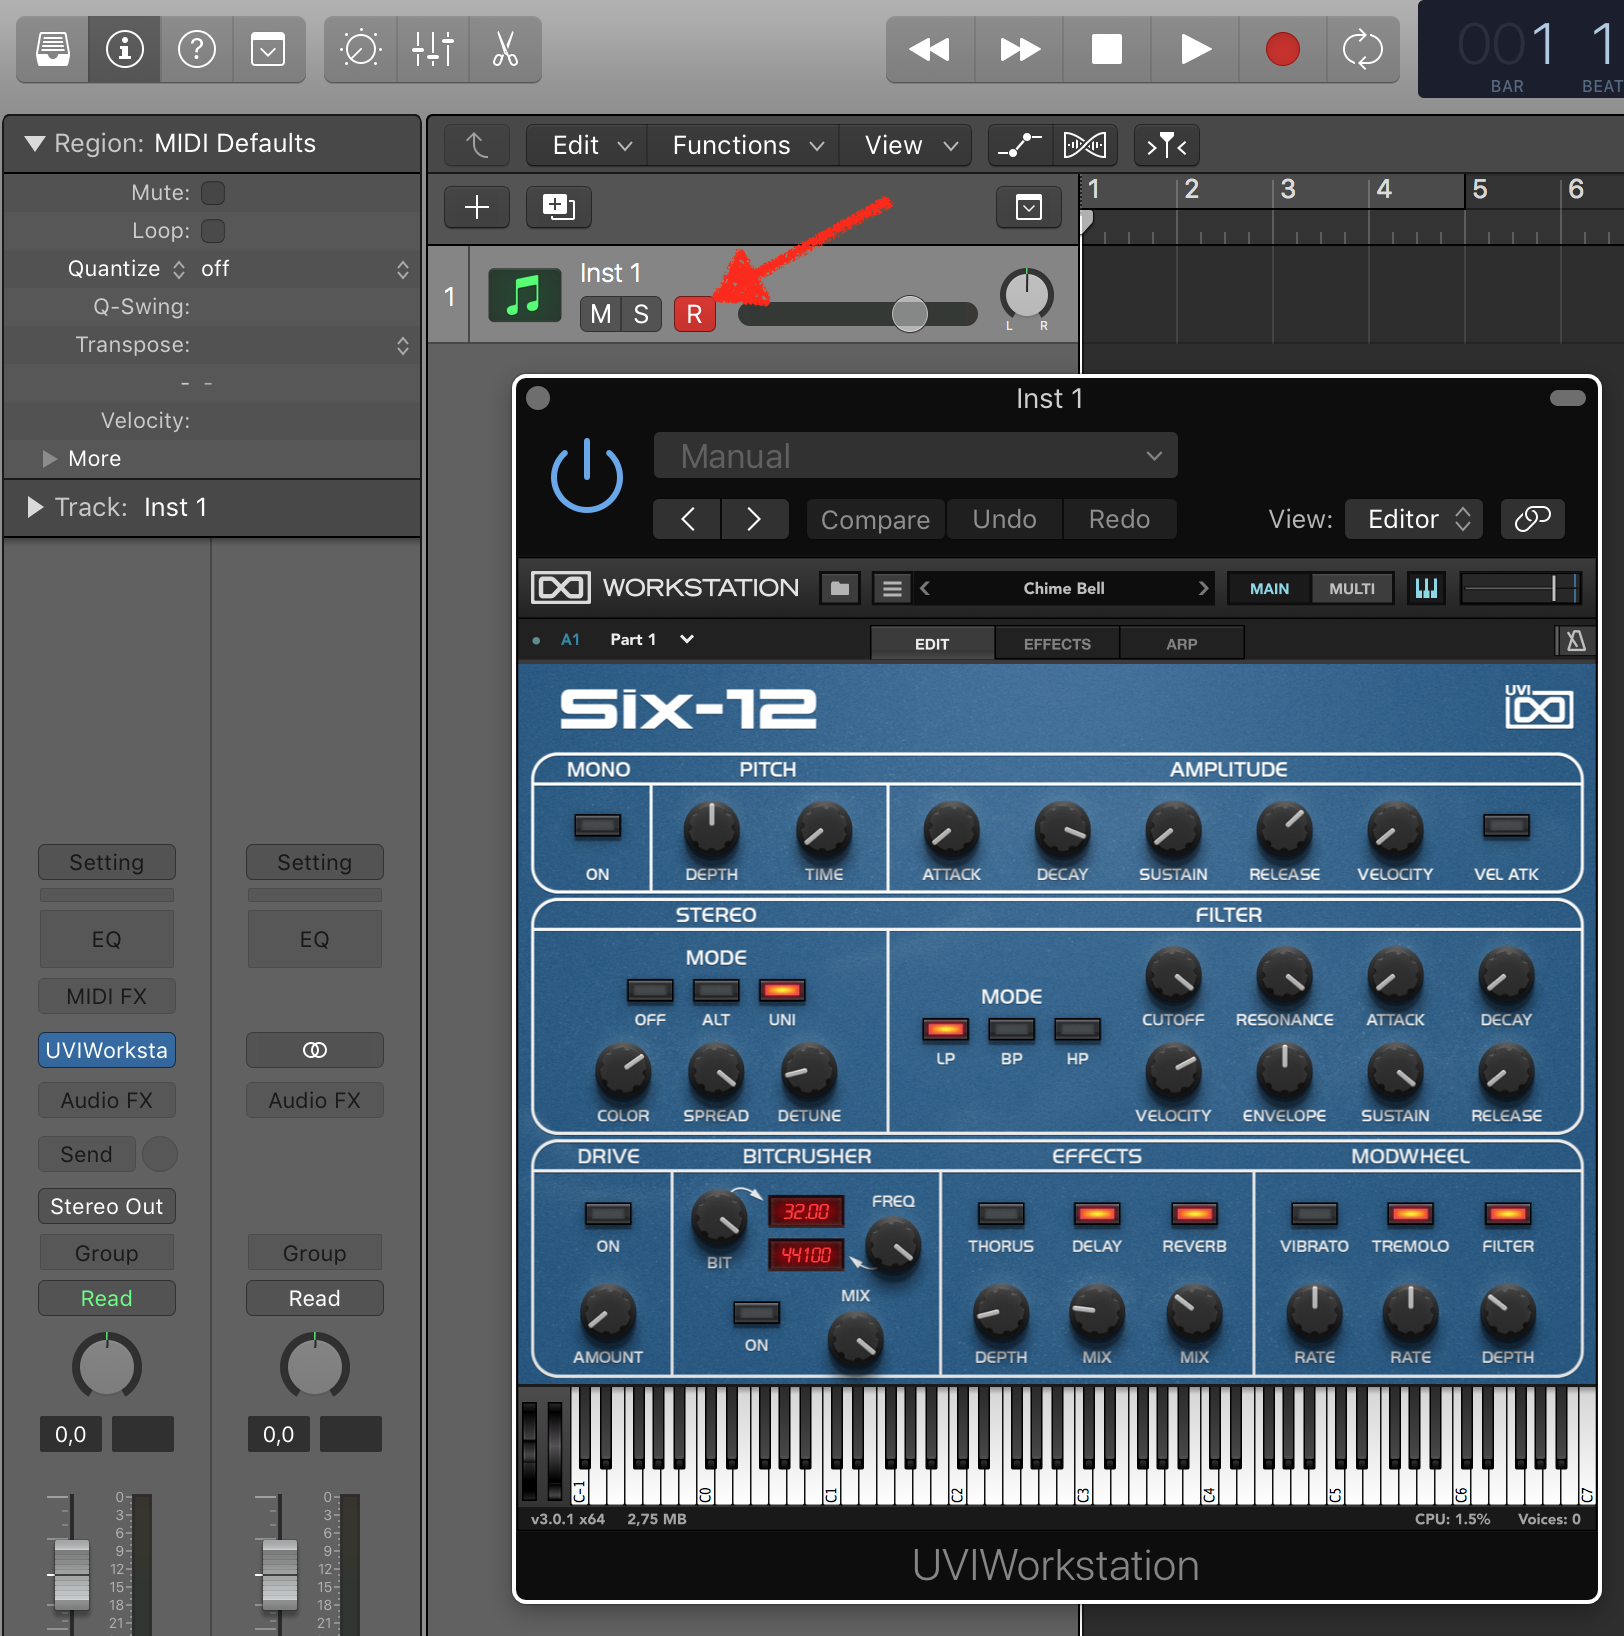Screen dimensions: 1624x1636
Task: Open the Library panel icon
Action: click(x=53, y=49)
